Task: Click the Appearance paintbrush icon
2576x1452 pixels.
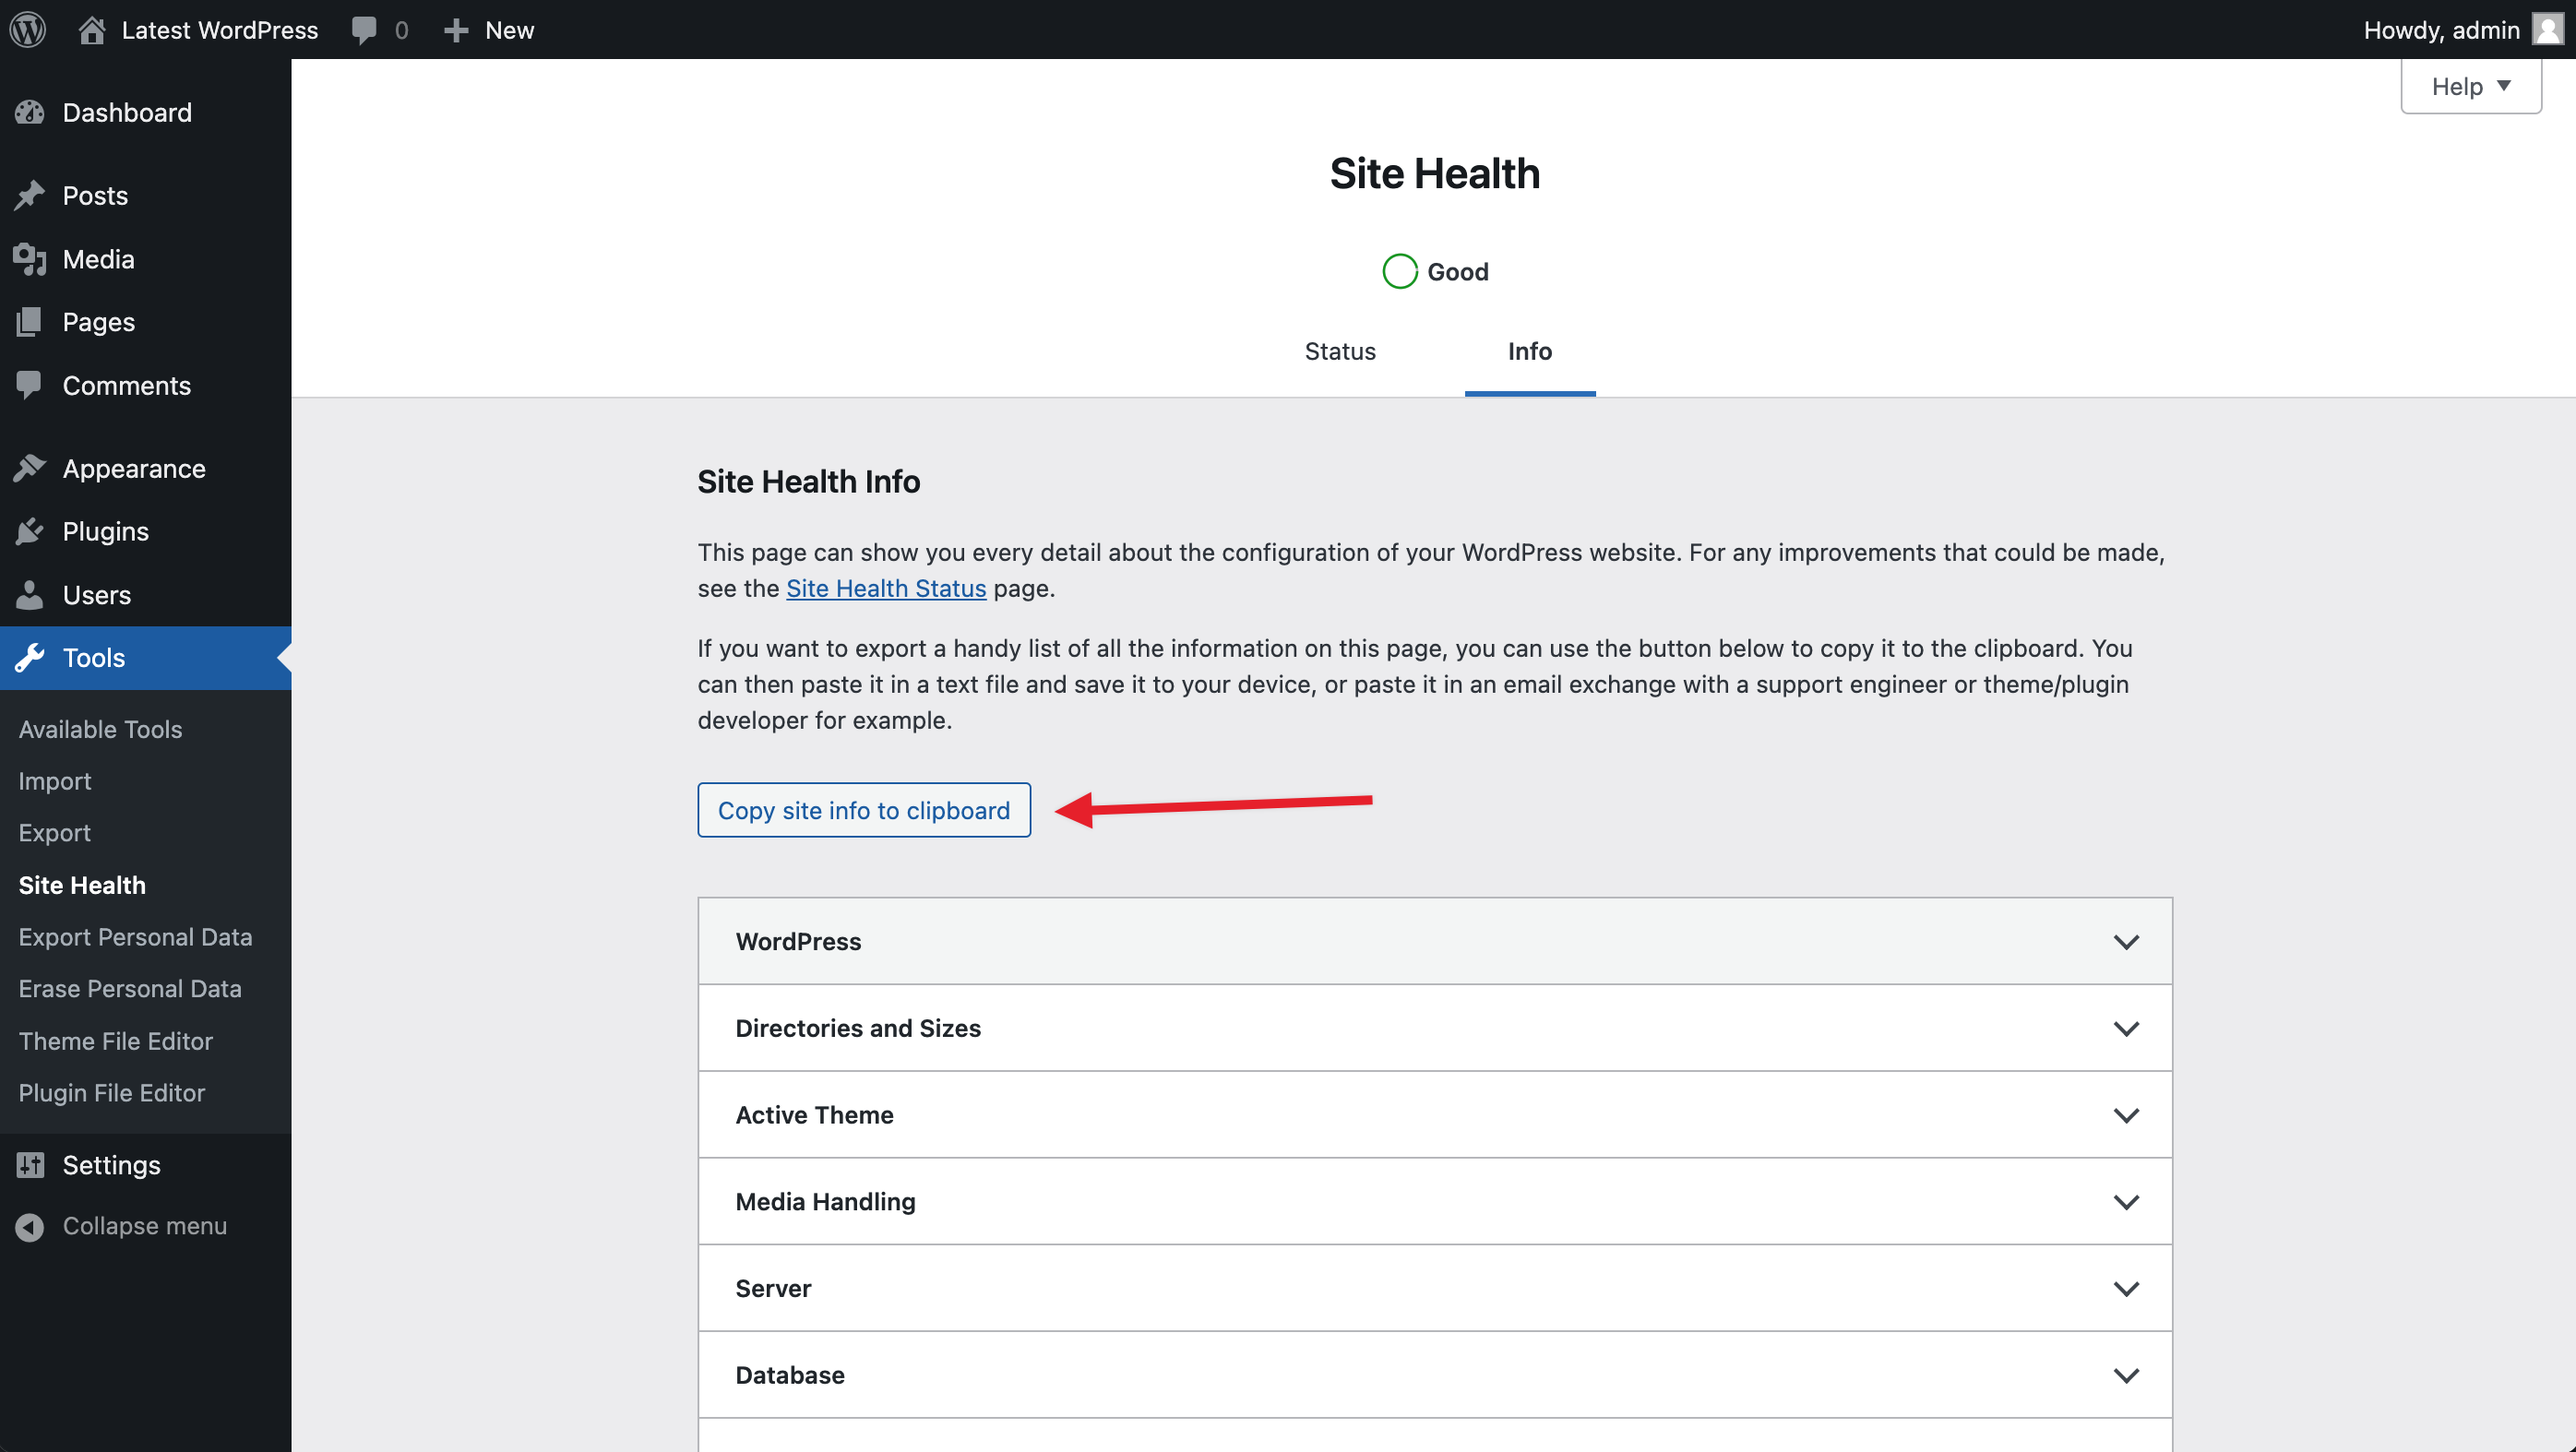Action: click(30, 468)
